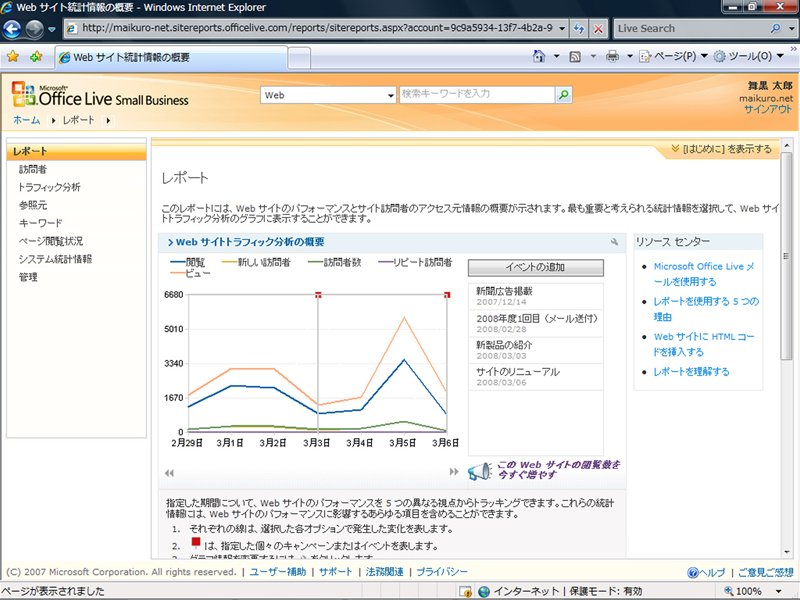800x600 pixels.
Task: Open the Live Search provider dropdown arrow
Action: tap(791, 29)
